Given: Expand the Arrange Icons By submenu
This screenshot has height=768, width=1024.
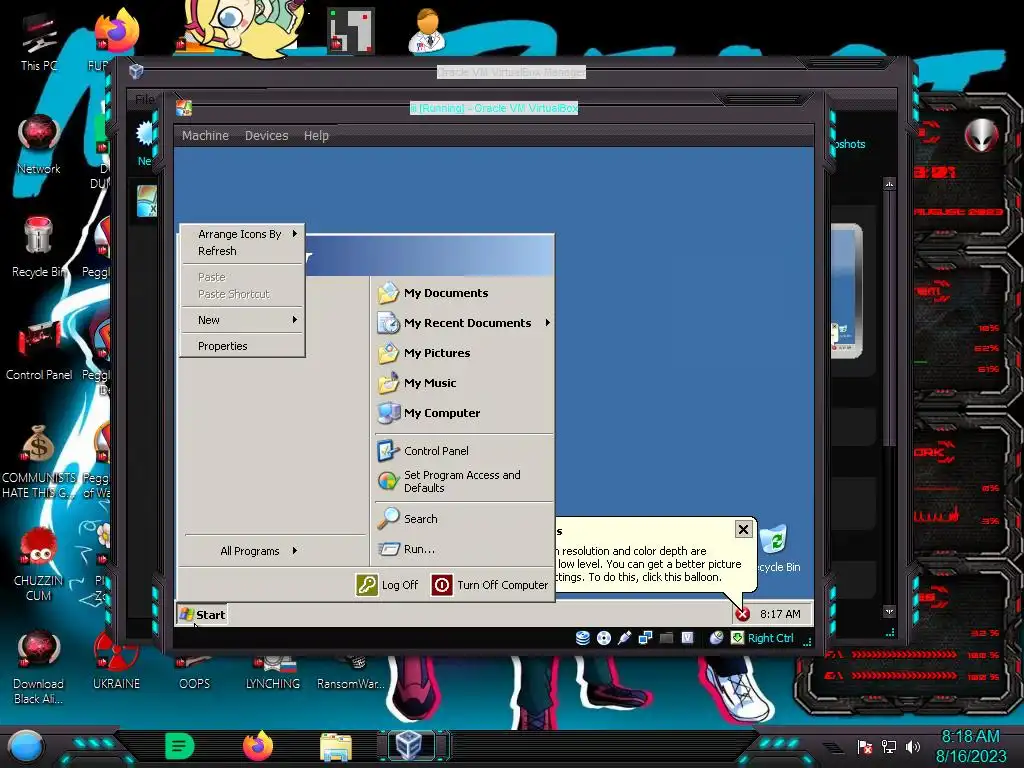Looking at the screenshot, I should coord(242,234).
